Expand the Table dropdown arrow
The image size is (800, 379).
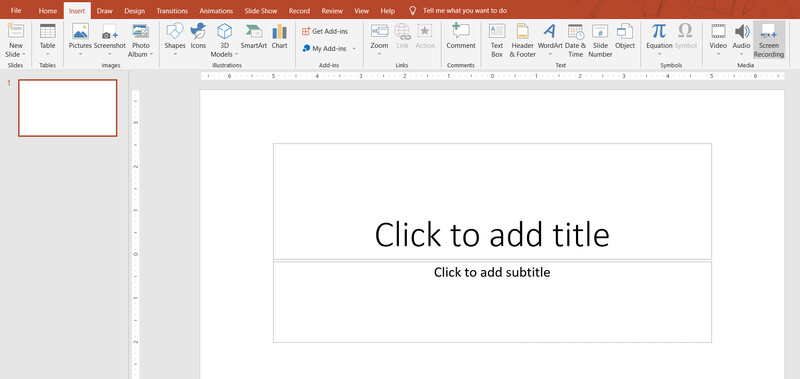point(47,55)
